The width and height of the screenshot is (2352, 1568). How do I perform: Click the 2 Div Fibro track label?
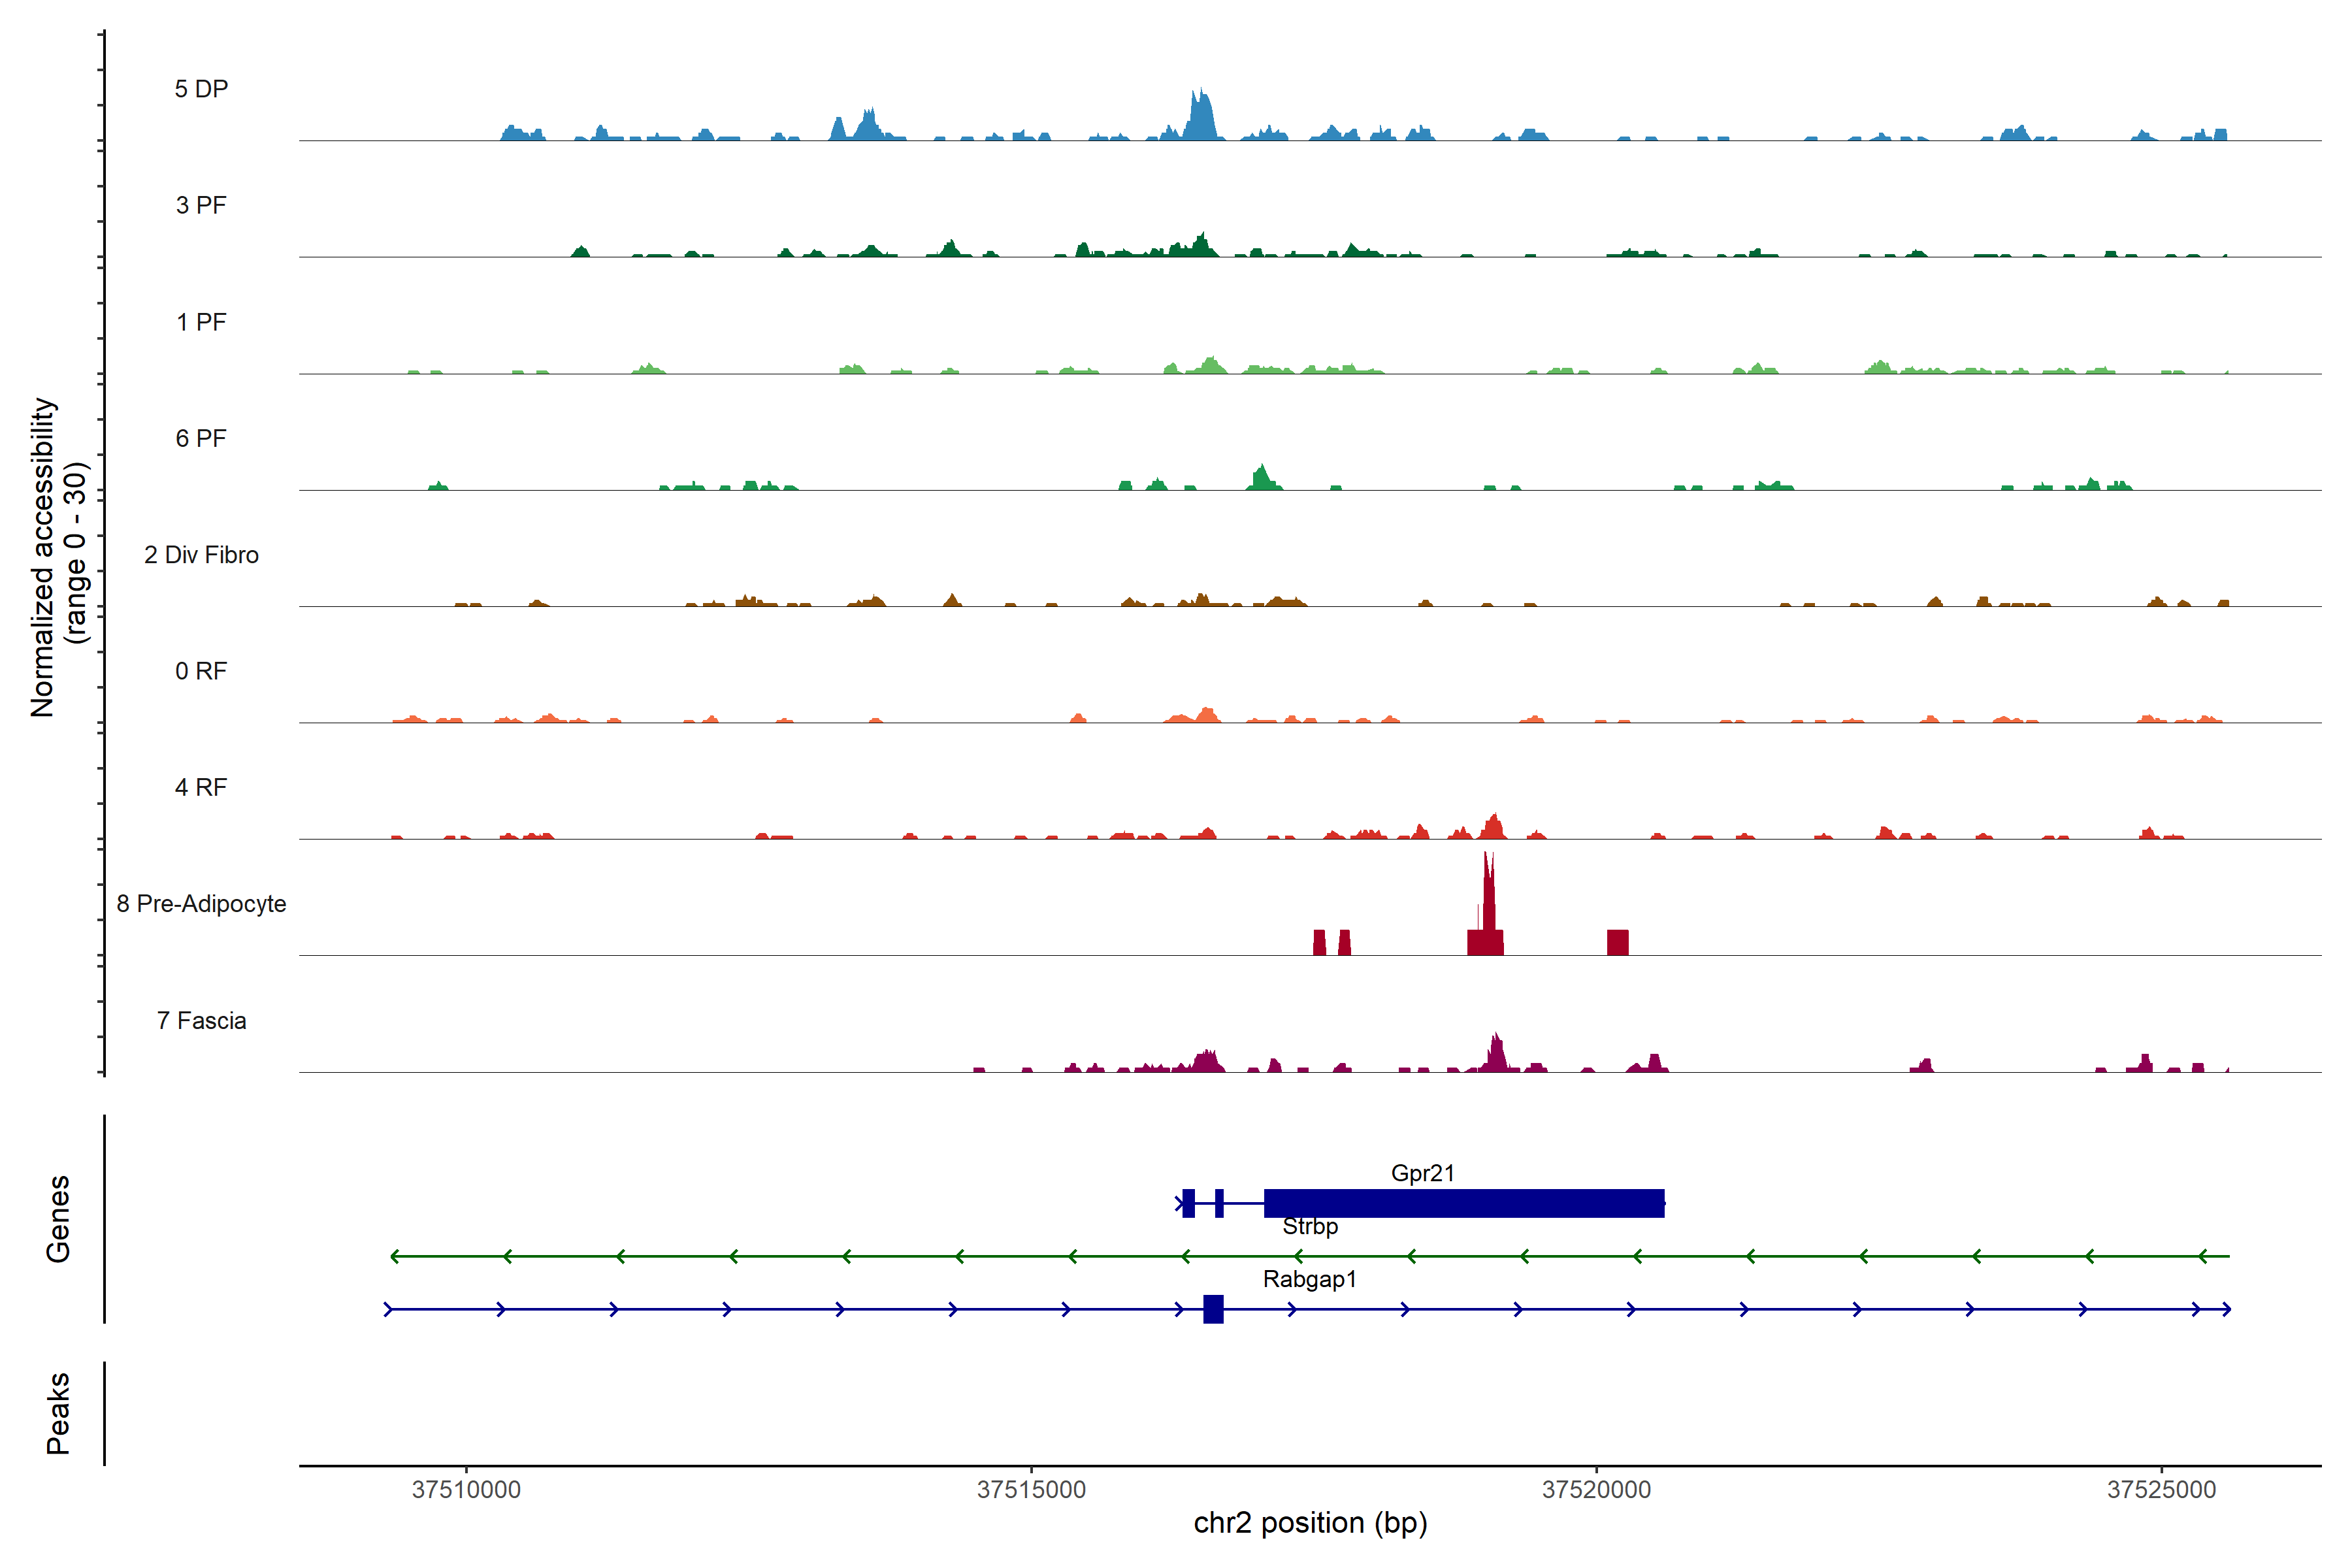pyautogui.click(x=201, y=555)
